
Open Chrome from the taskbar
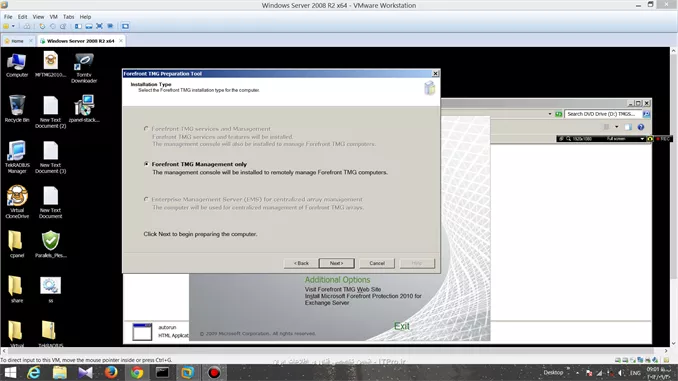[x=137, y=372]
